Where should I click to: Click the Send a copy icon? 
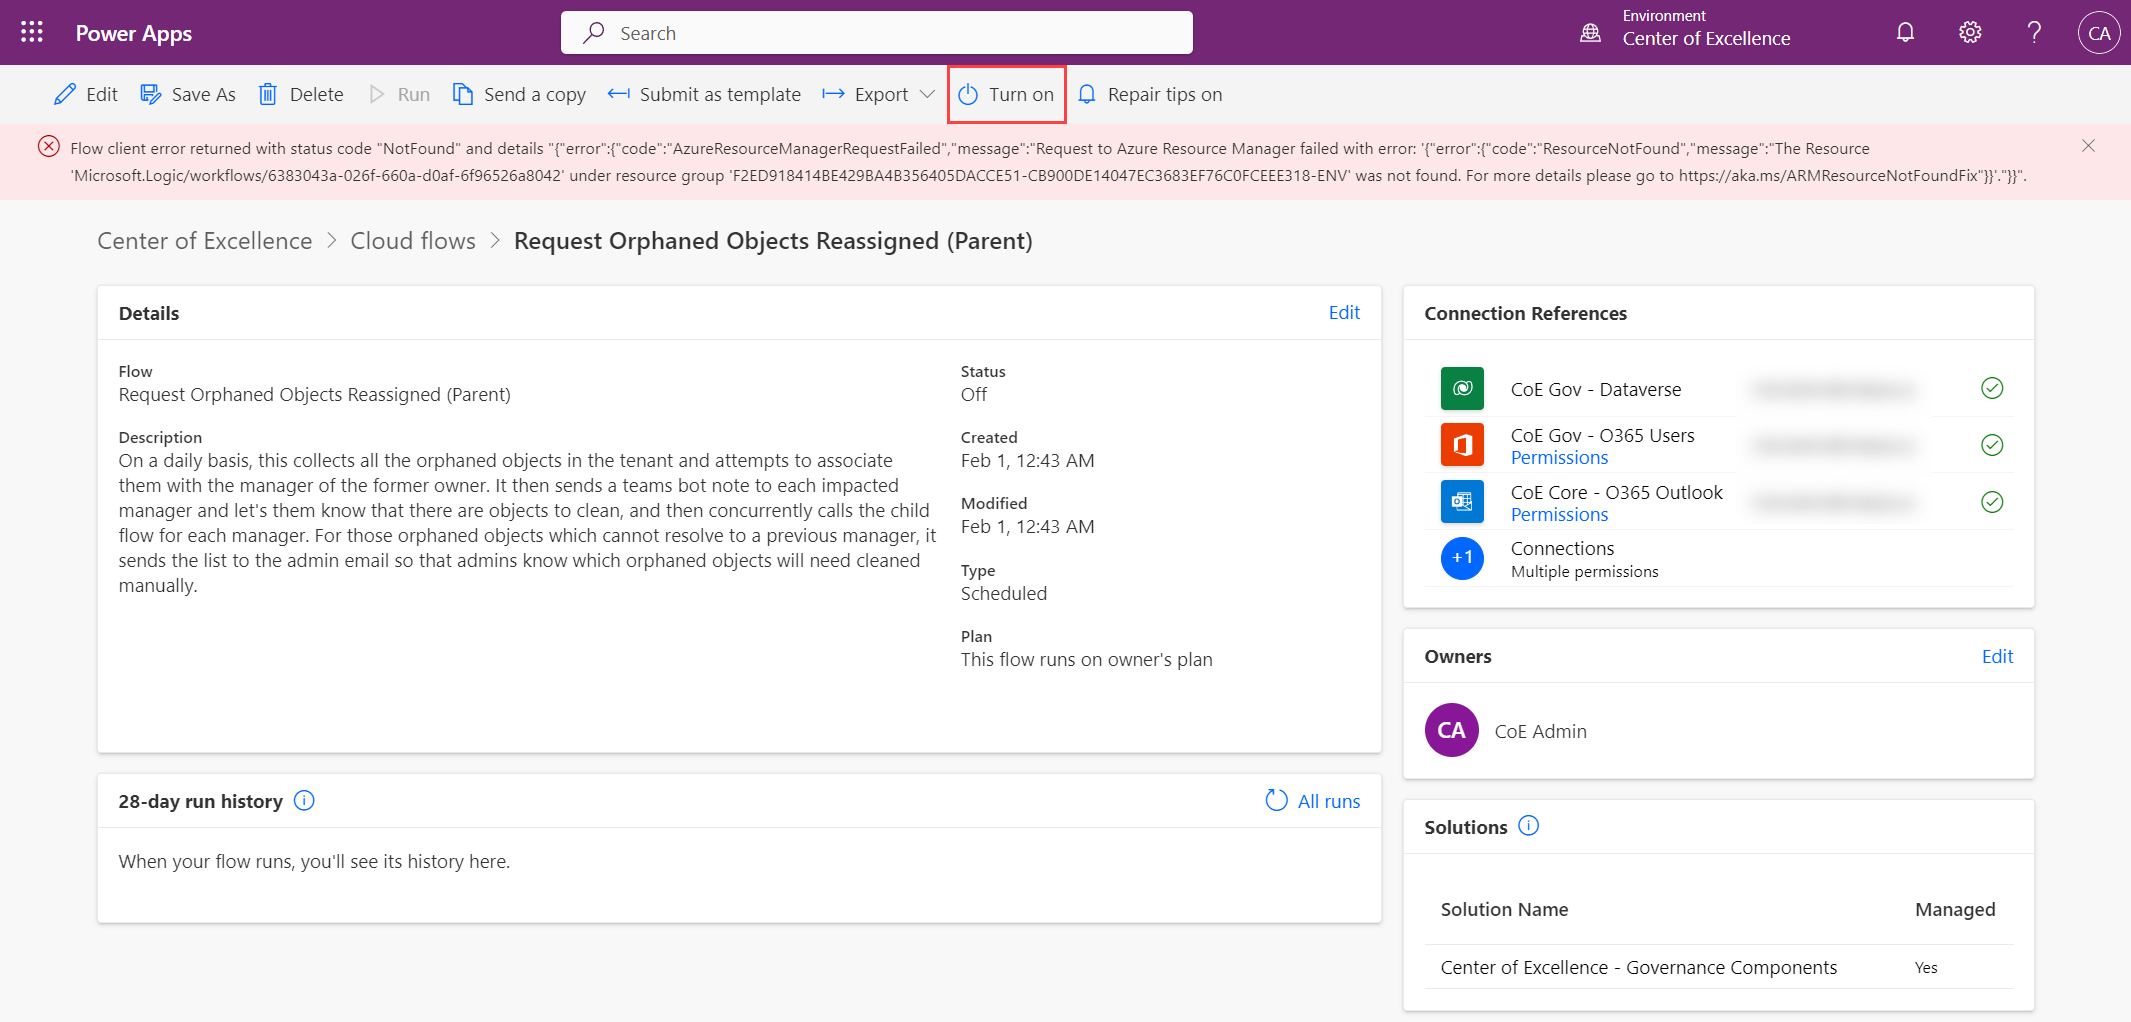tap(462, 93)
